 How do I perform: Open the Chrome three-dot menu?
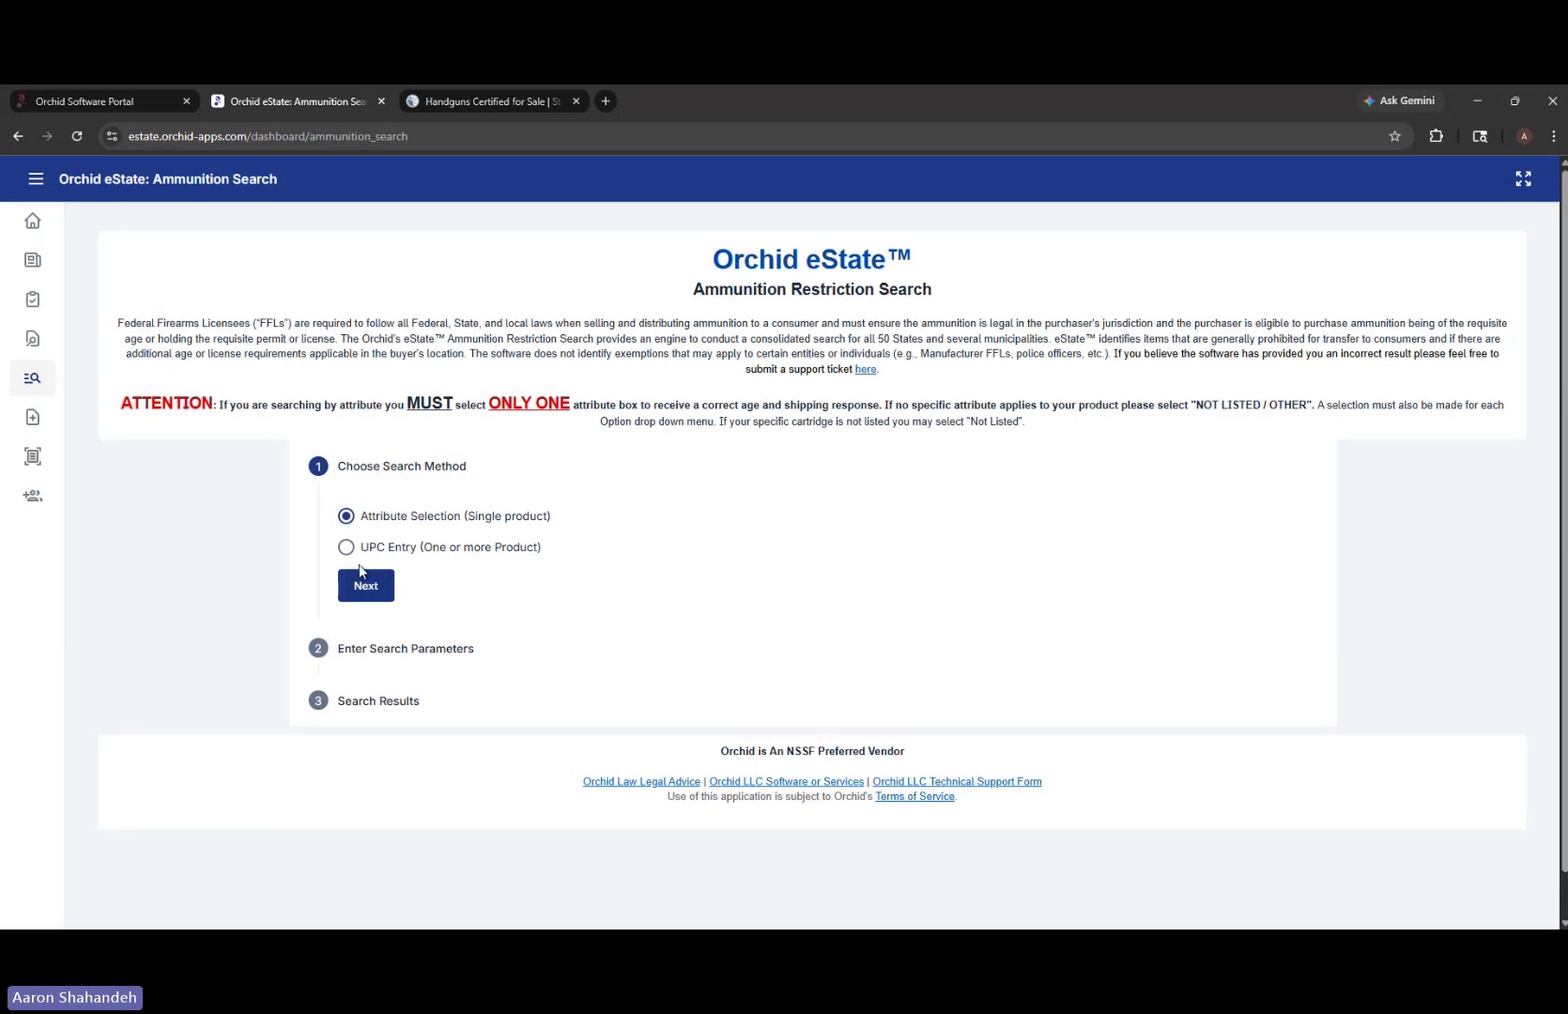click(1553, 136)
